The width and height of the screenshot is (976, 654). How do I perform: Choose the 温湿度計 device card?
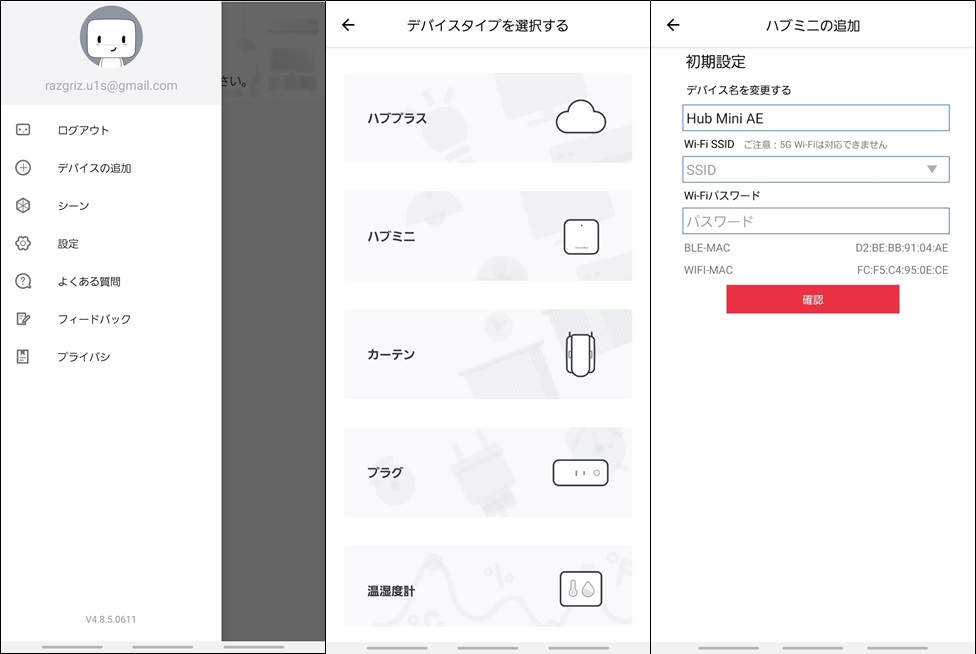(x=488, y=586)
